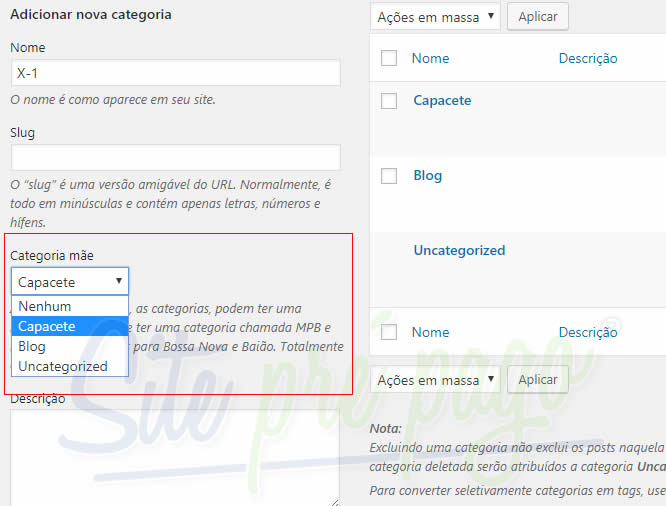Viewport: 666px width, 506px height.
Task: Open the Capacete category link
Action: click(442, 100)
